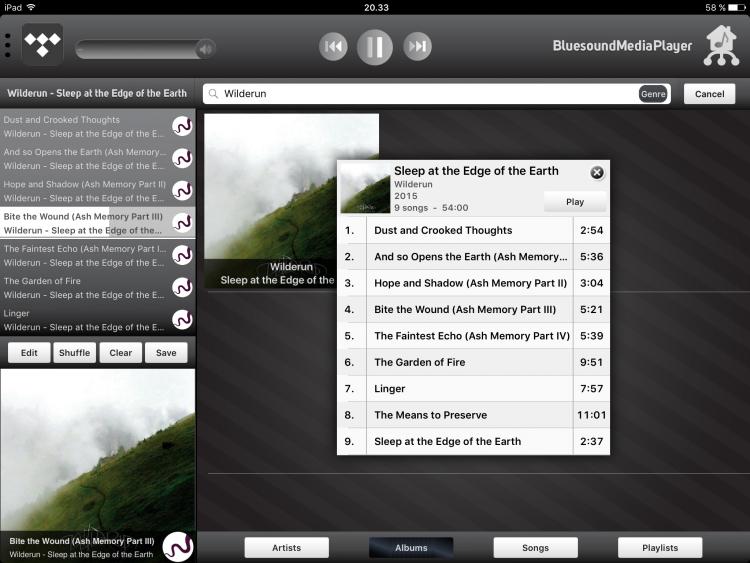Image resolution: width=750 pixels, height=563 pixels.
Task: Cancel the search
Action: [709, 94]
